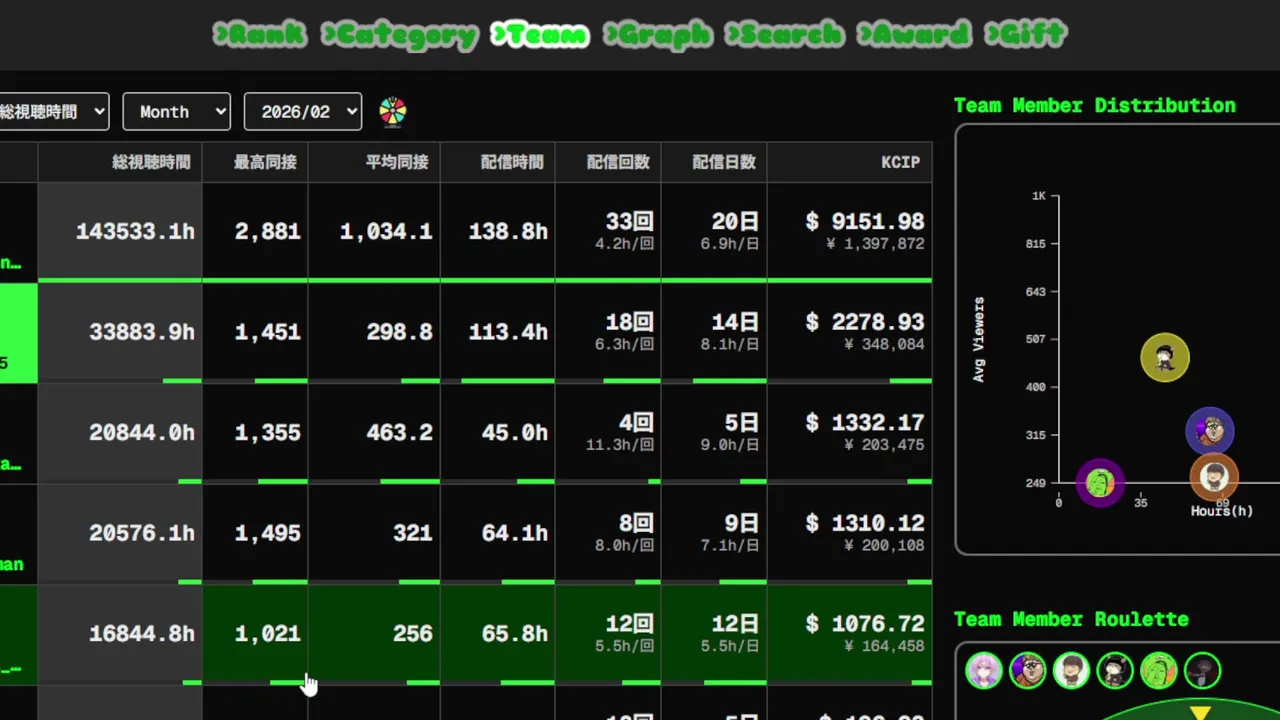Select the dark sixth roulette avatar
Viewport: 1280px width, 720px height.
[x=1203, y=671]
